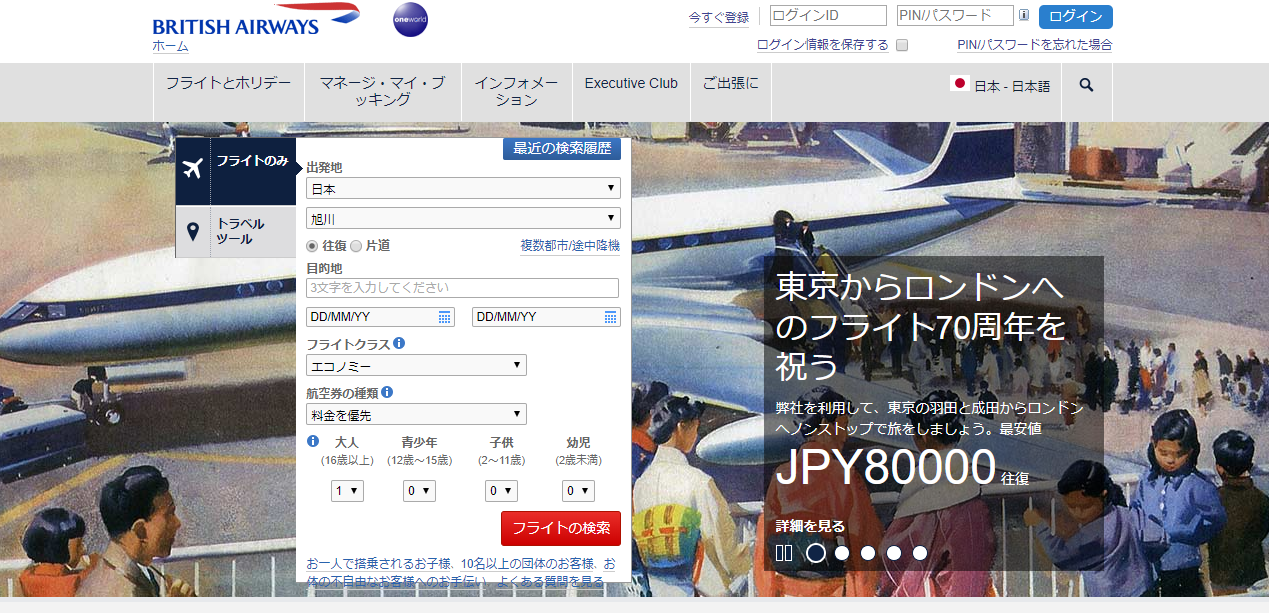
Task: Click the oneworld alliance logo
Action: click(x=411, y=20)
